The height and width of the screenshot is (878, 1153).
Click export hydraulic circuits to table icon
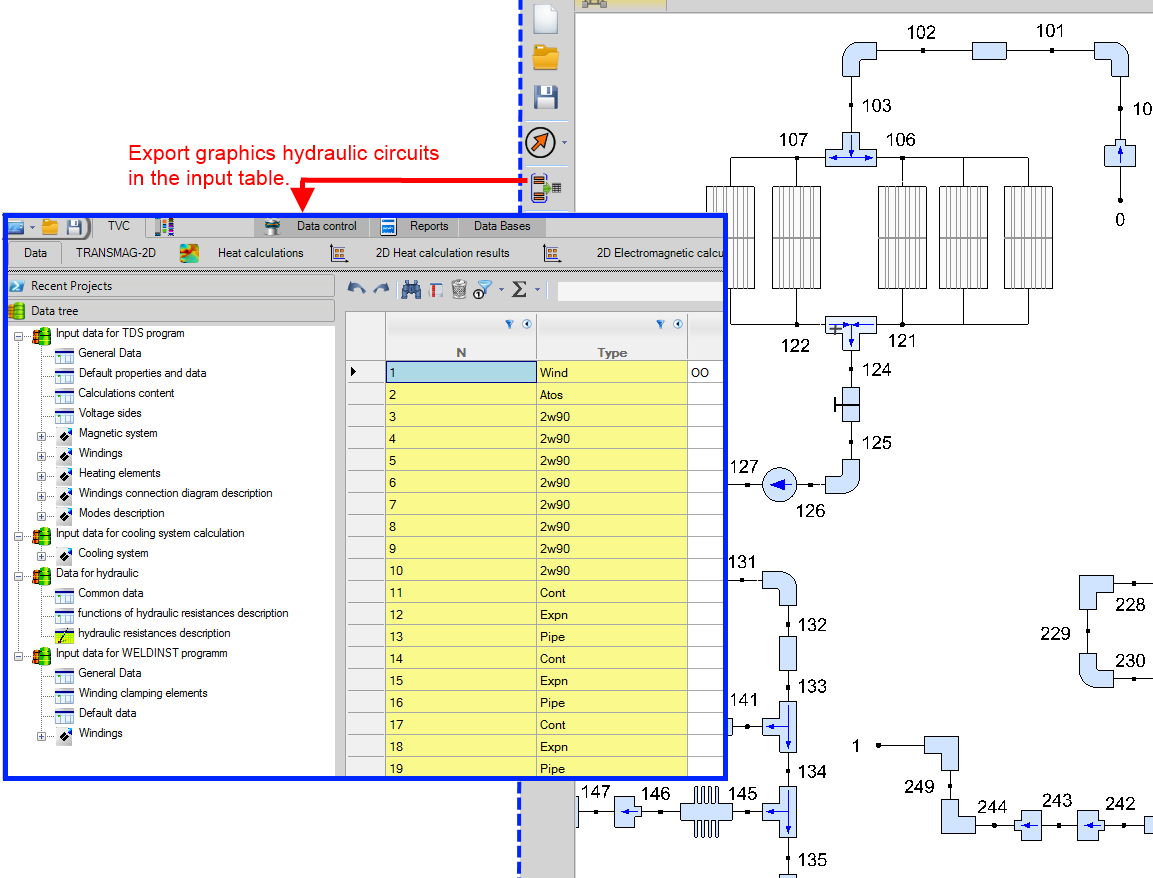pos(546,186)
